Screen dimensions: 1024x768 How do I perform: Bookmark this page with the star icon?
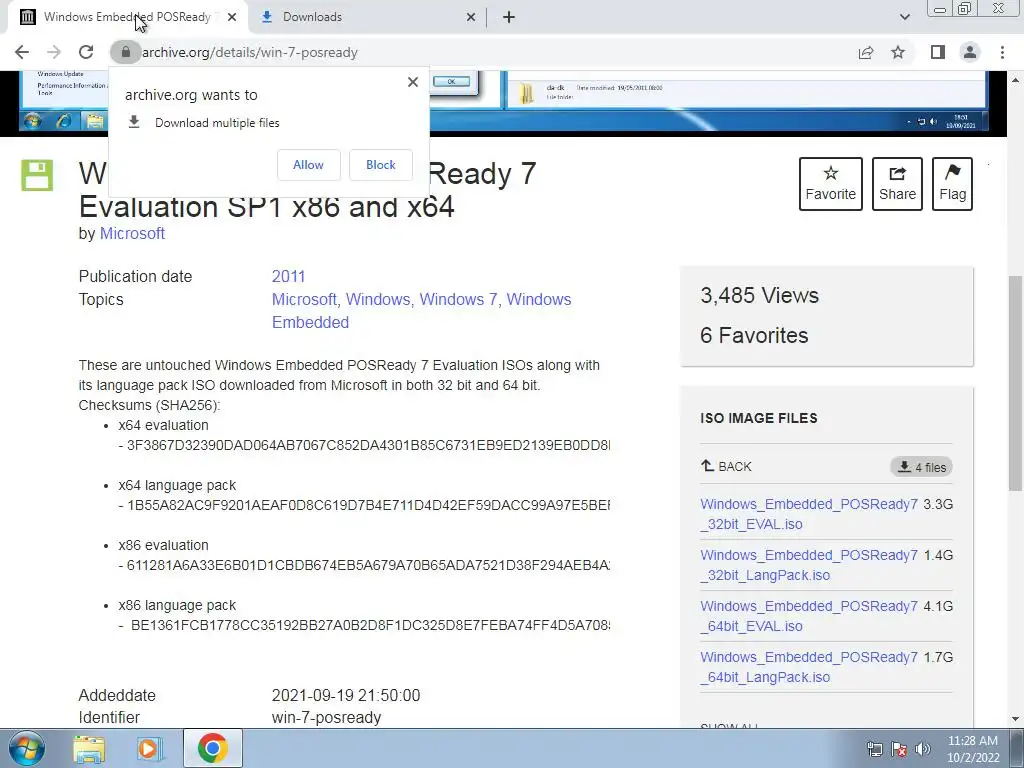pos(899,52)
